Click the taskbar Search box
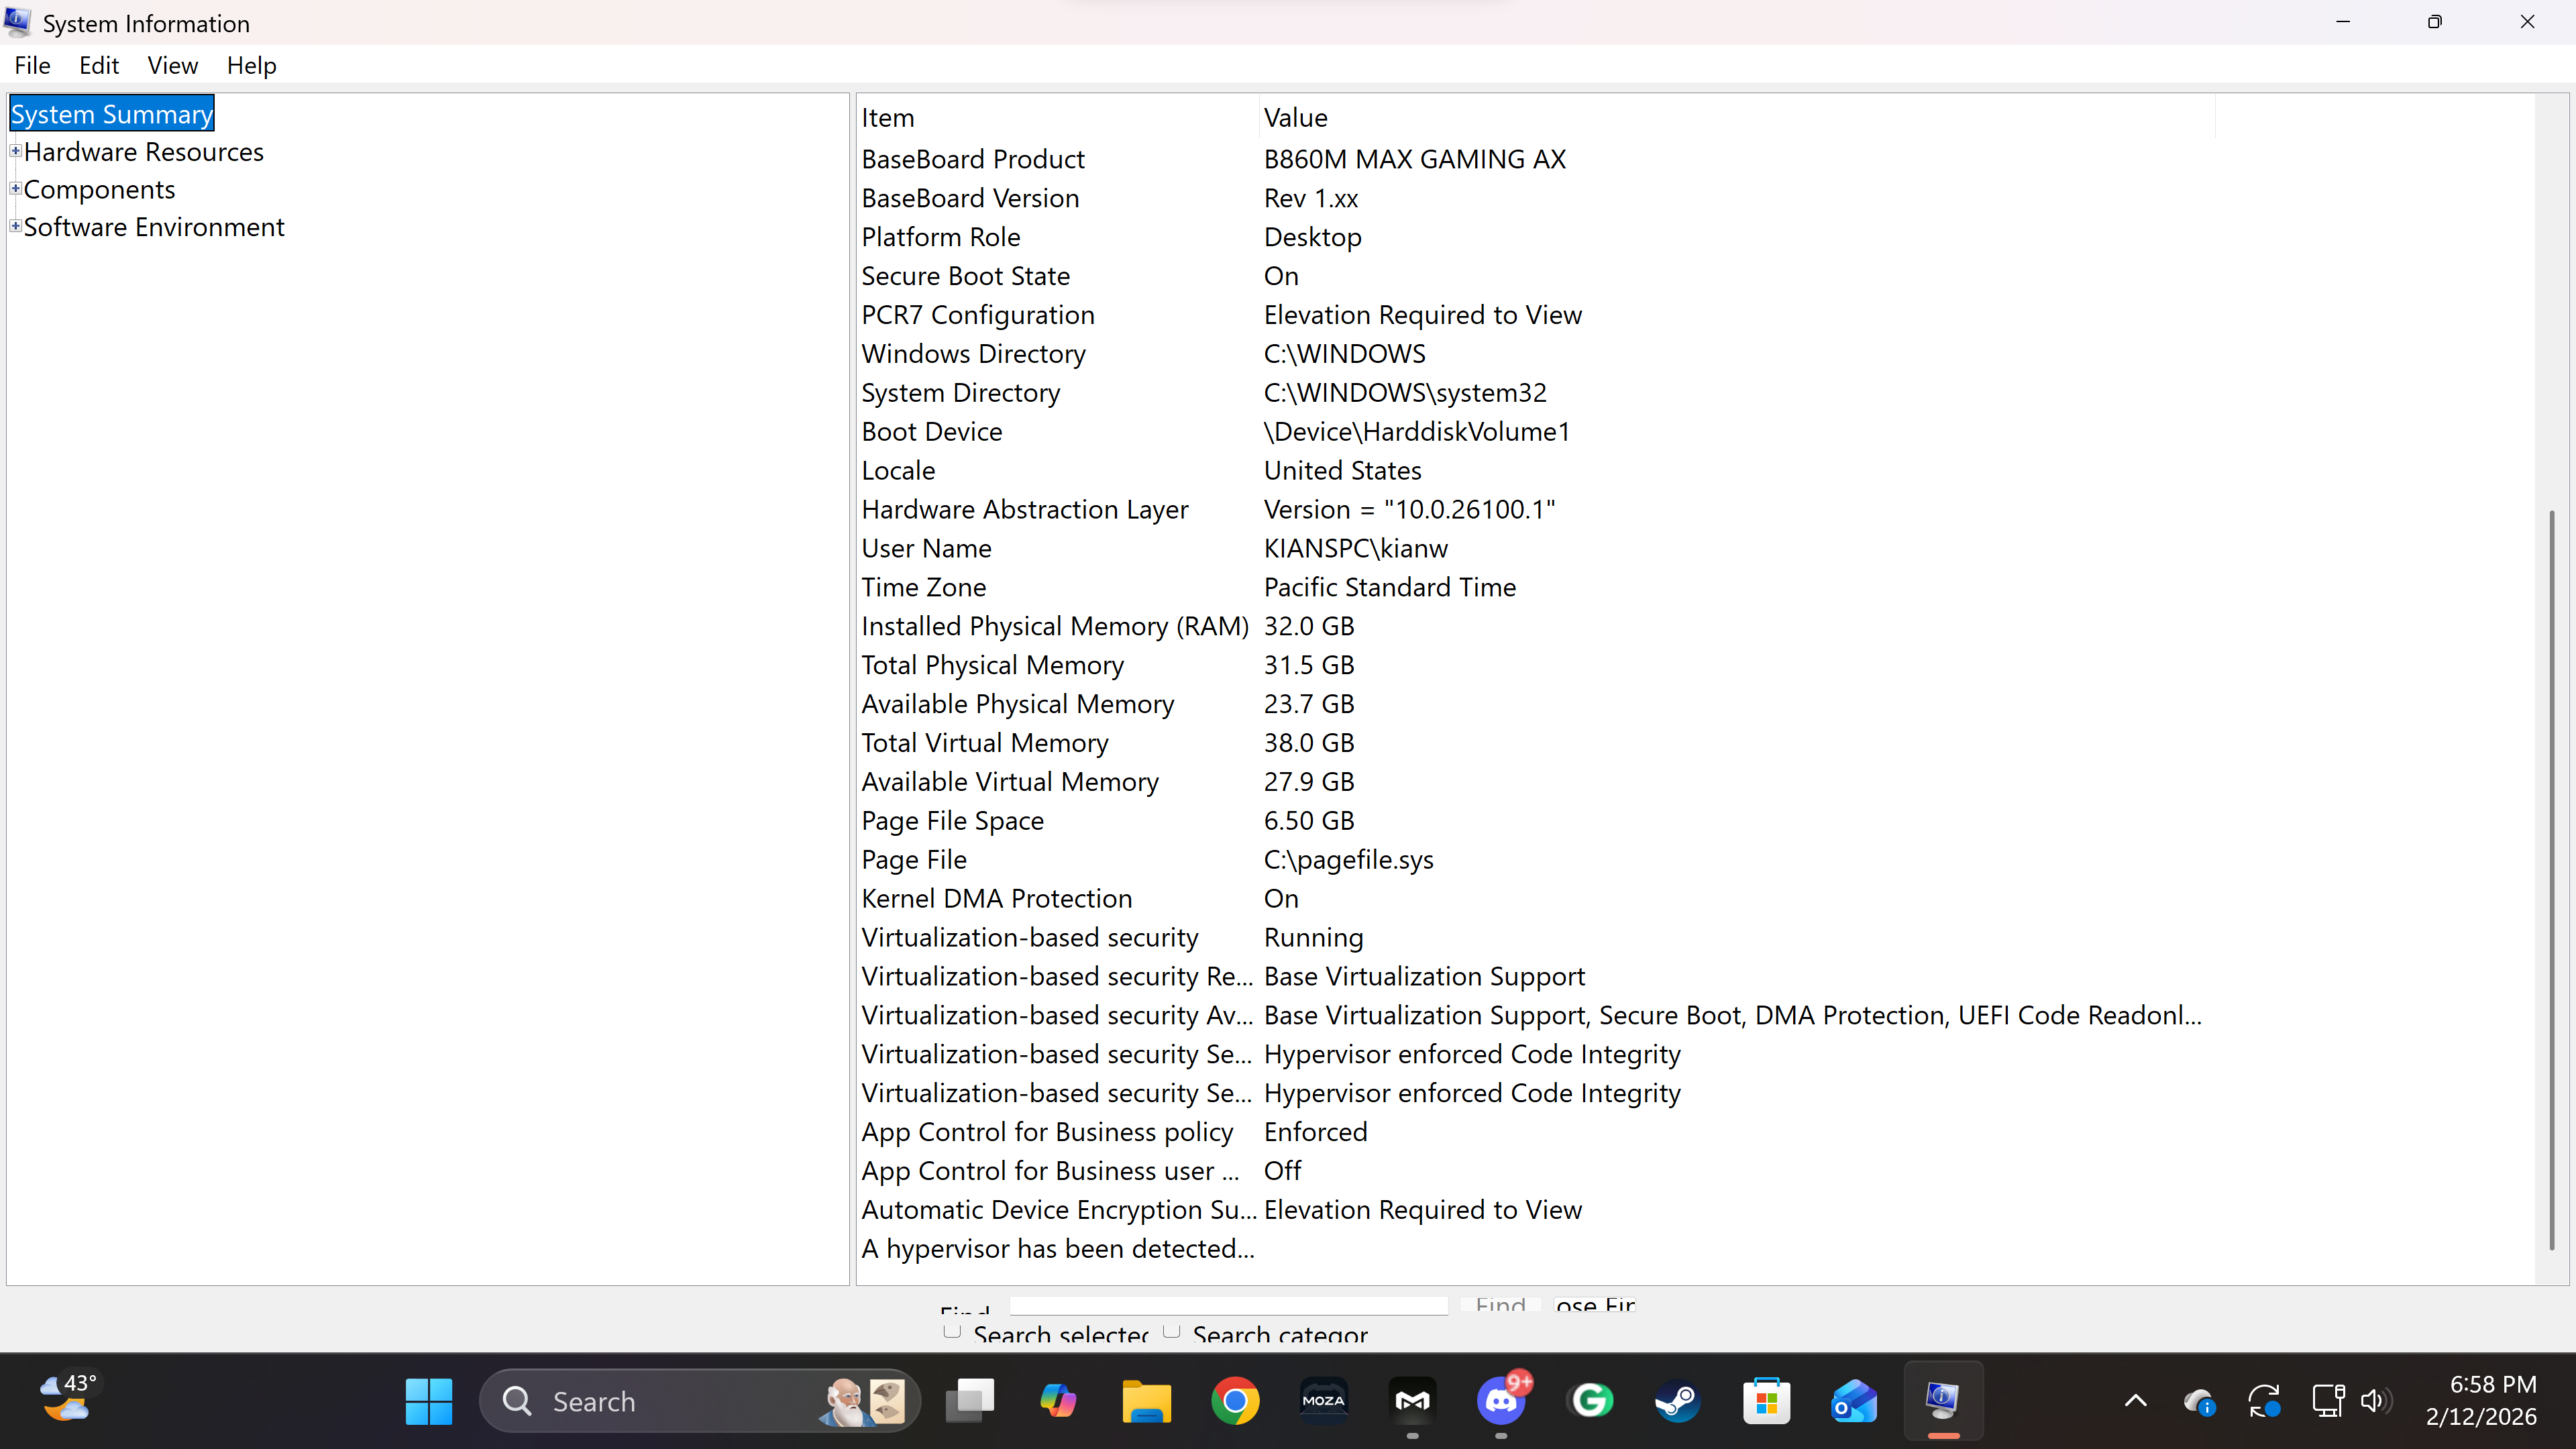This screenshot has height=1449, width=2576. point(699,1401)
